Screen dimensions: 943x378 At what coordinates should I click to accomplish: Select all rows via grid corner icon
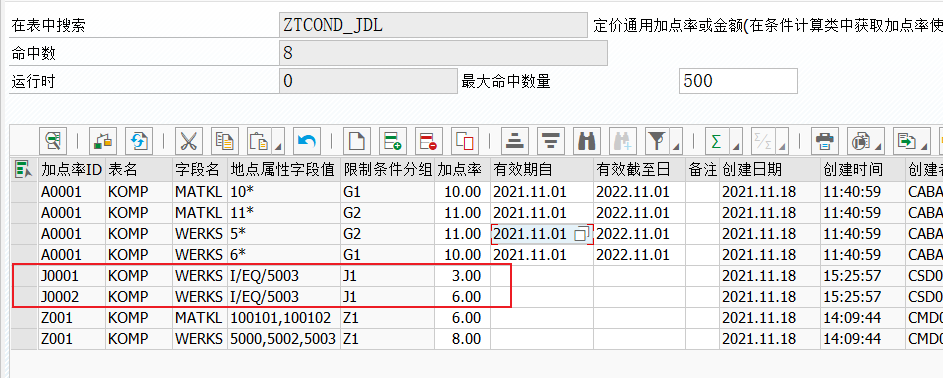24,170
